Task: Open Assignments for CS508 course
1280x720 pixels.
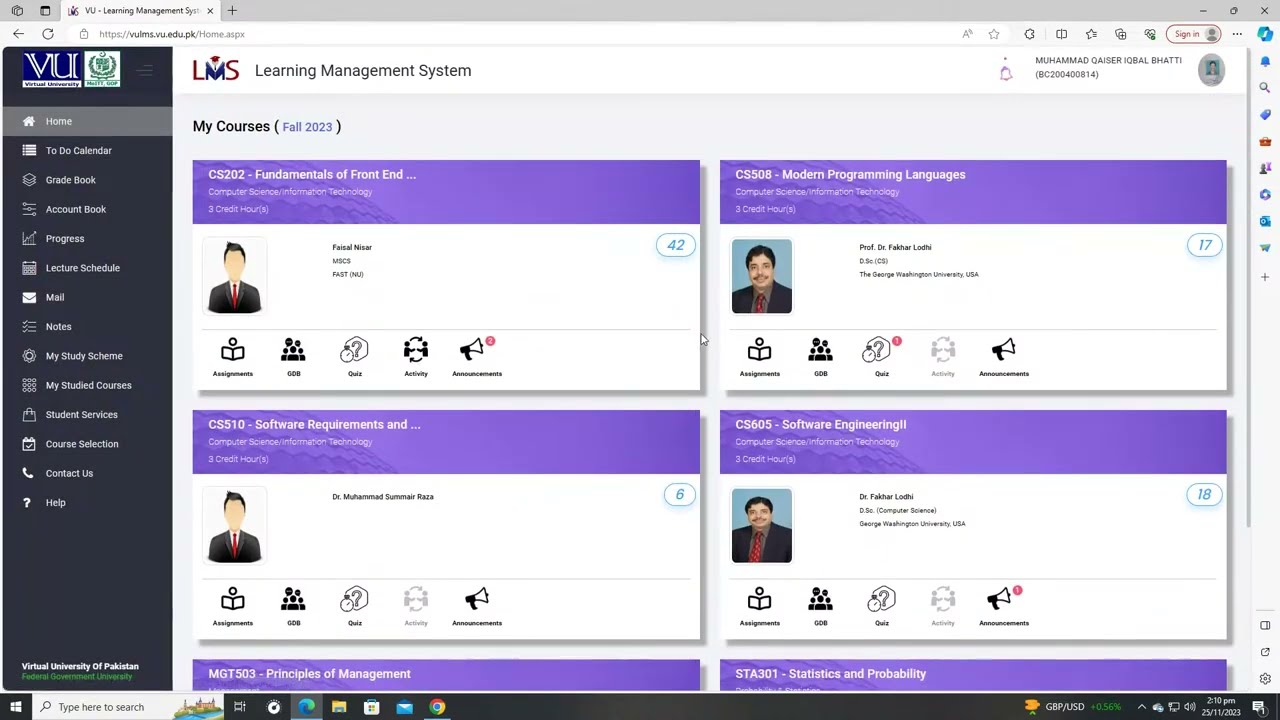Action: pyautogui.click(x=759, y=357)
